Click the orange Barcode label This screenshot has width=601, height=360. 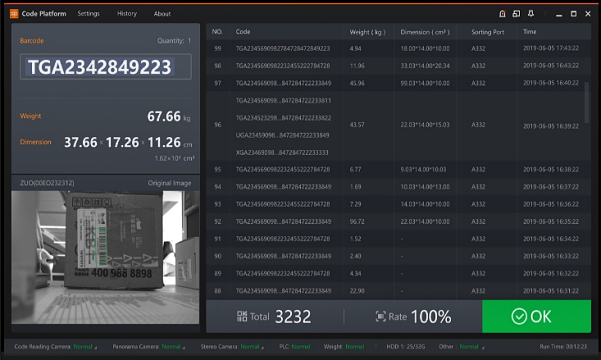point(32,41)
